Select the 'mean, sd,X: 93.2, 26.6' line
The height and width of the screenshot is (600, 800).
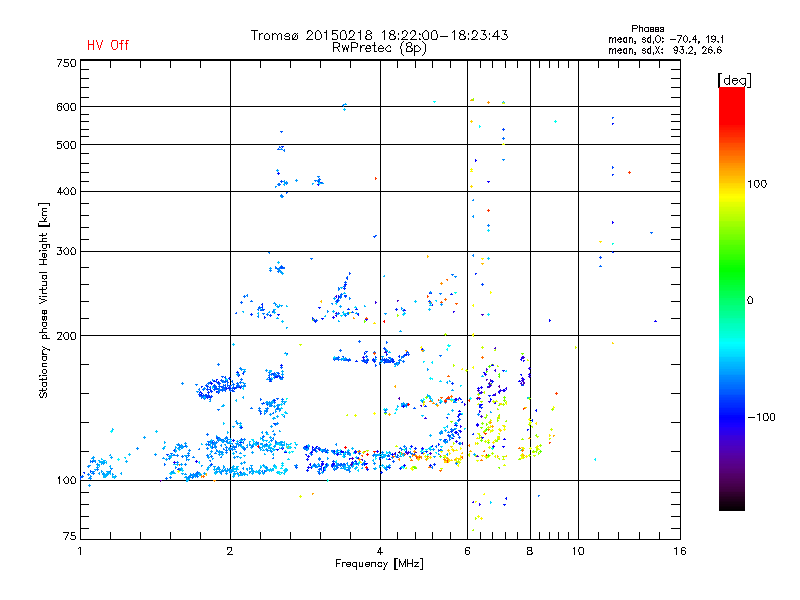click(x=665, y=50)
